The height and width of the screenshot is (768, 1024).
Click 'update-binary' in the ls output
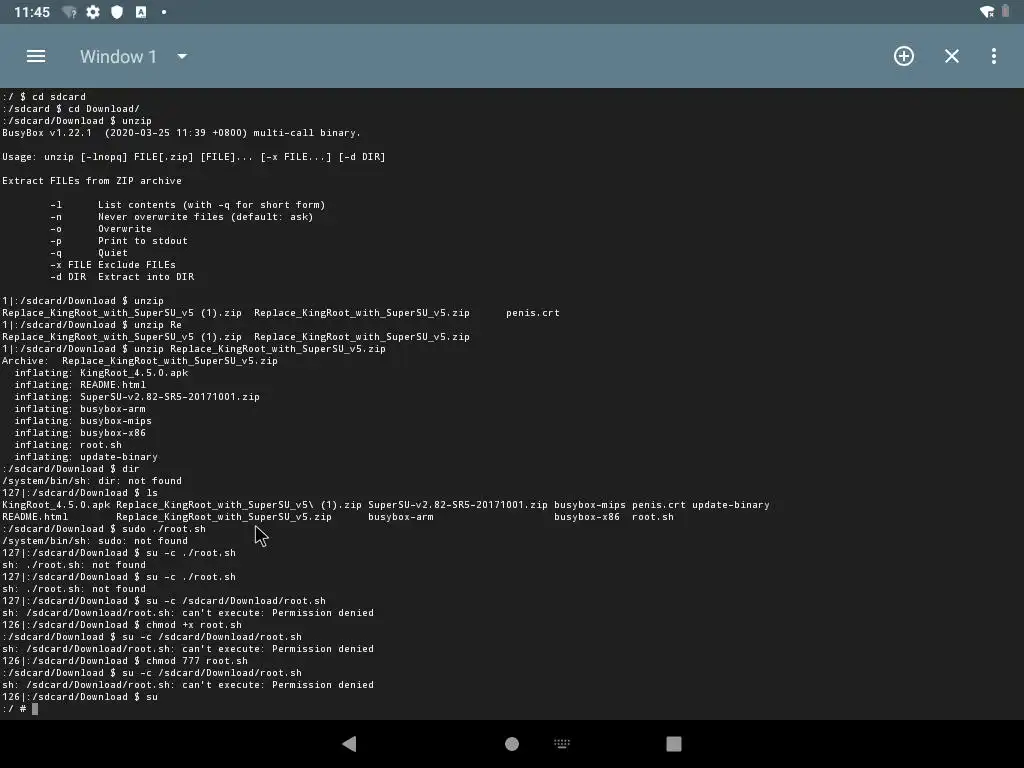731,505
